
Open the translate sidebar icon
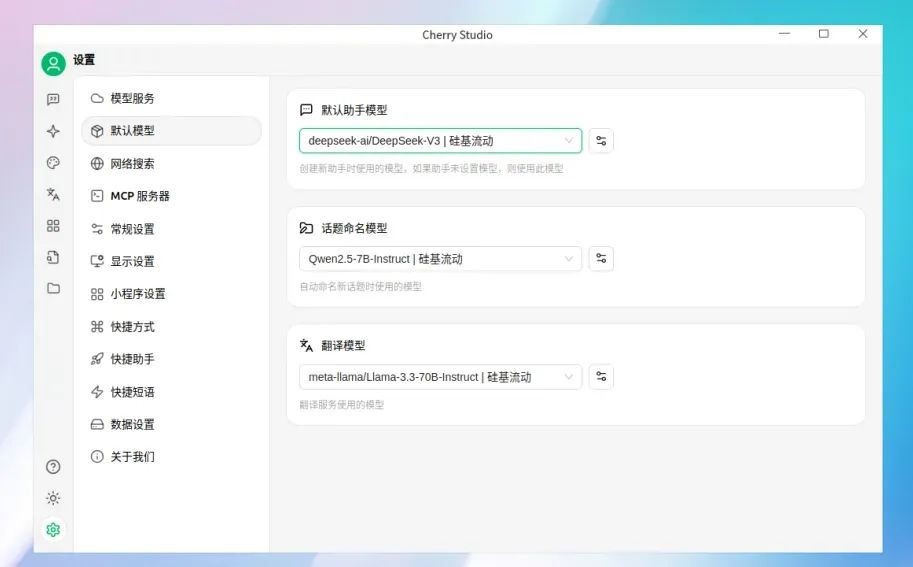(x=53, y=194)
